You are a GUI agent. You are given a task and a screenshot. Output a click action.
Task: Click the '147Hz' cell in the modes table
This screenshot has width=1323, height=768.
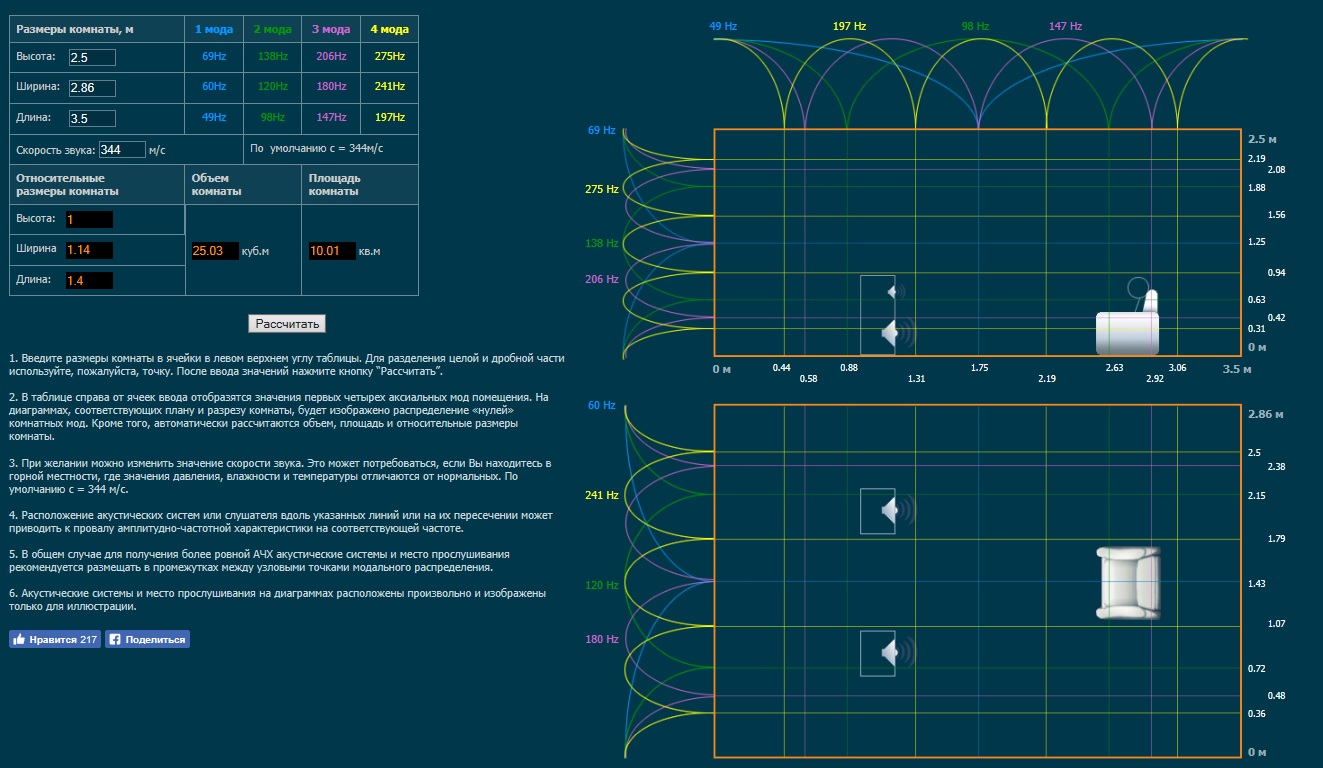331,118
